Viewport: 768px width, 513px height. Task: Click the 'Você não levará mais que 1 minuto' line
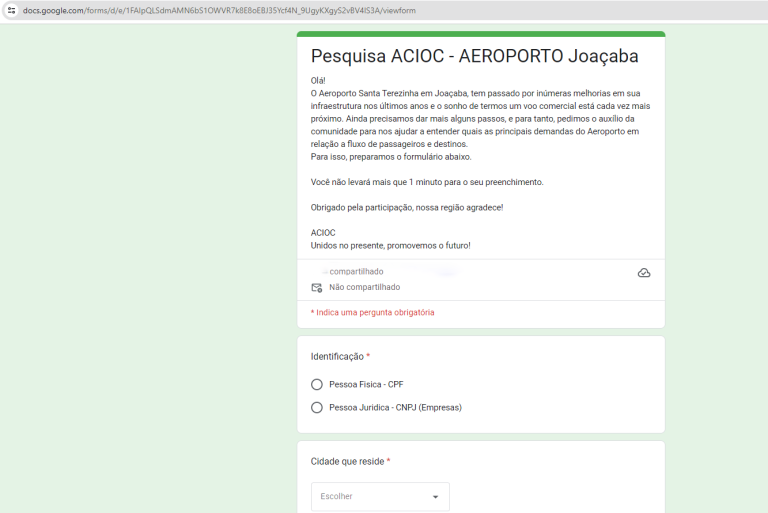(x=427, y=182)
